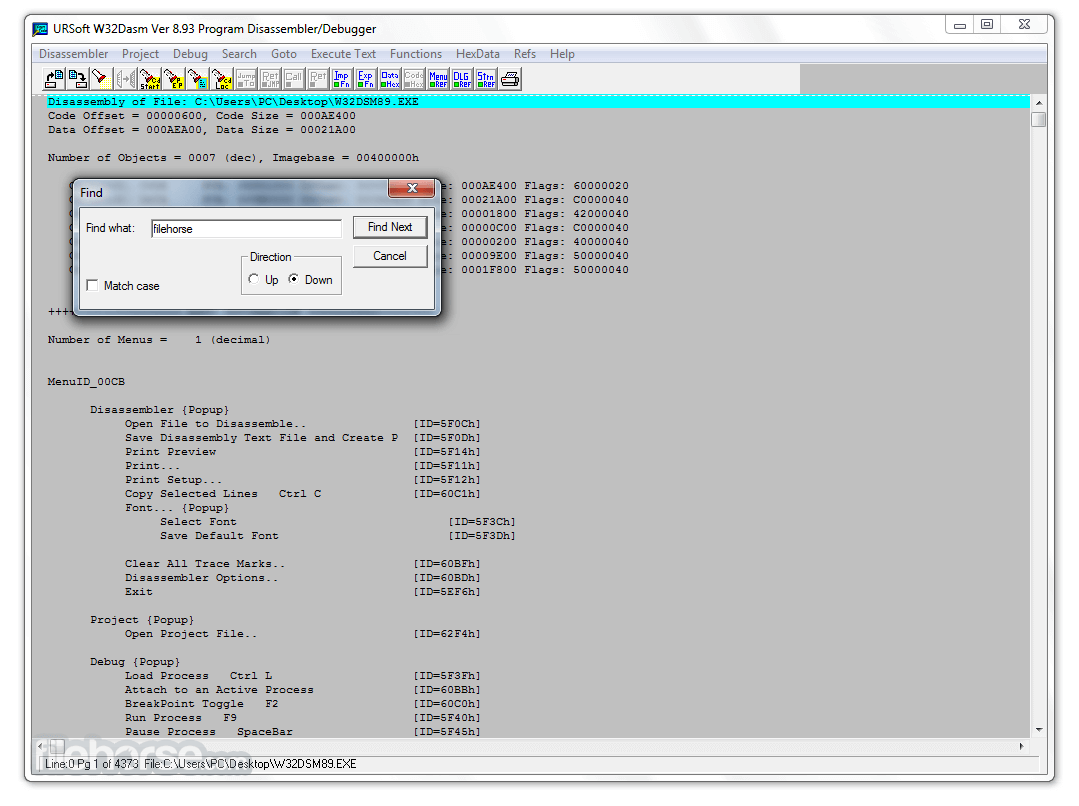The image size is (1079, 806).
Task: Open the Help menu
Action: [562, 54]
